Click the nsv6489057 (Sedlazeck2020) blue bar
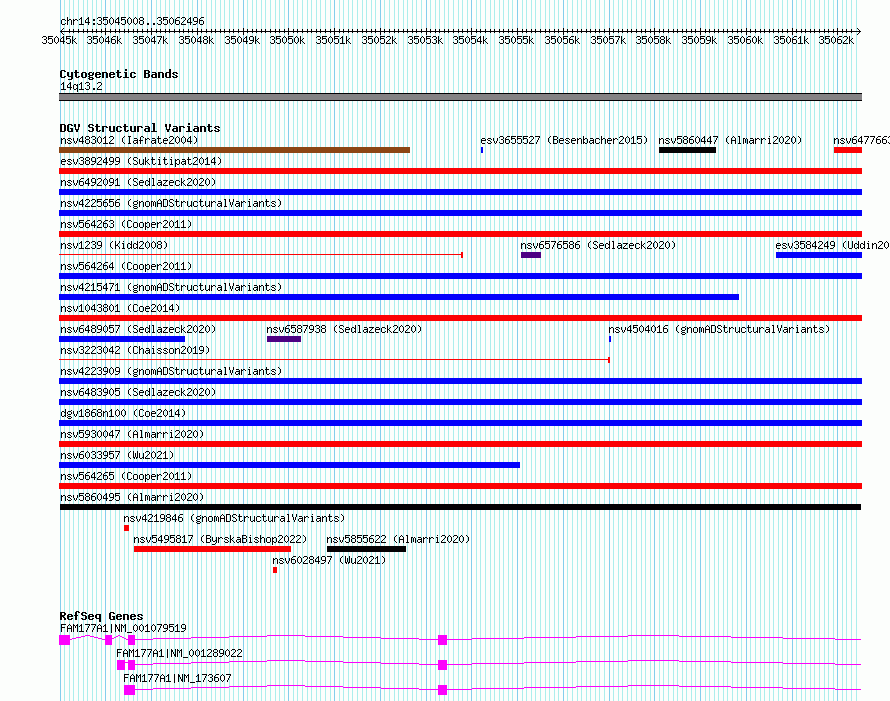The height and width of the screenshot is (701, 890). (x=122, y=339)
